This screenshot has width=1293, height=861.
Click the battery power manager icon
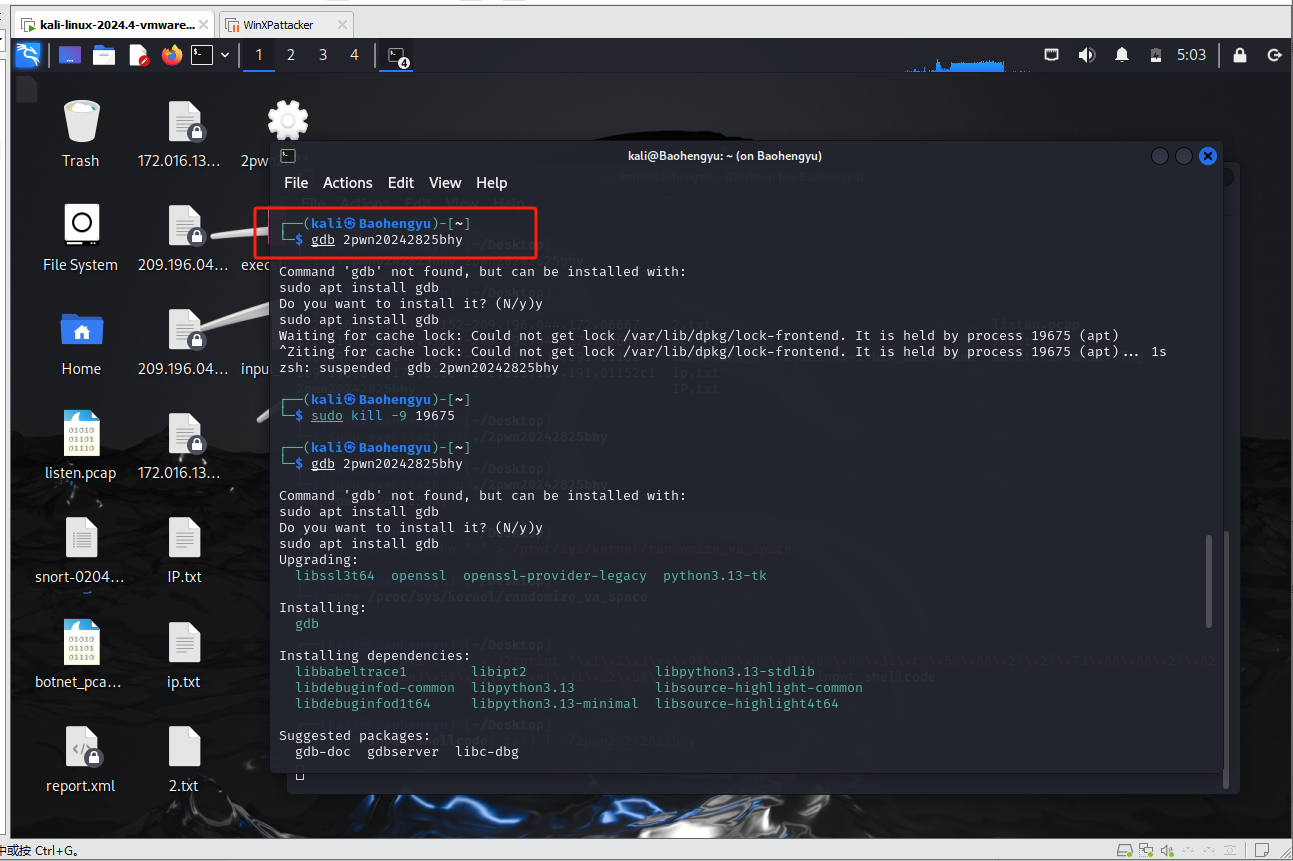[1155, 55]
